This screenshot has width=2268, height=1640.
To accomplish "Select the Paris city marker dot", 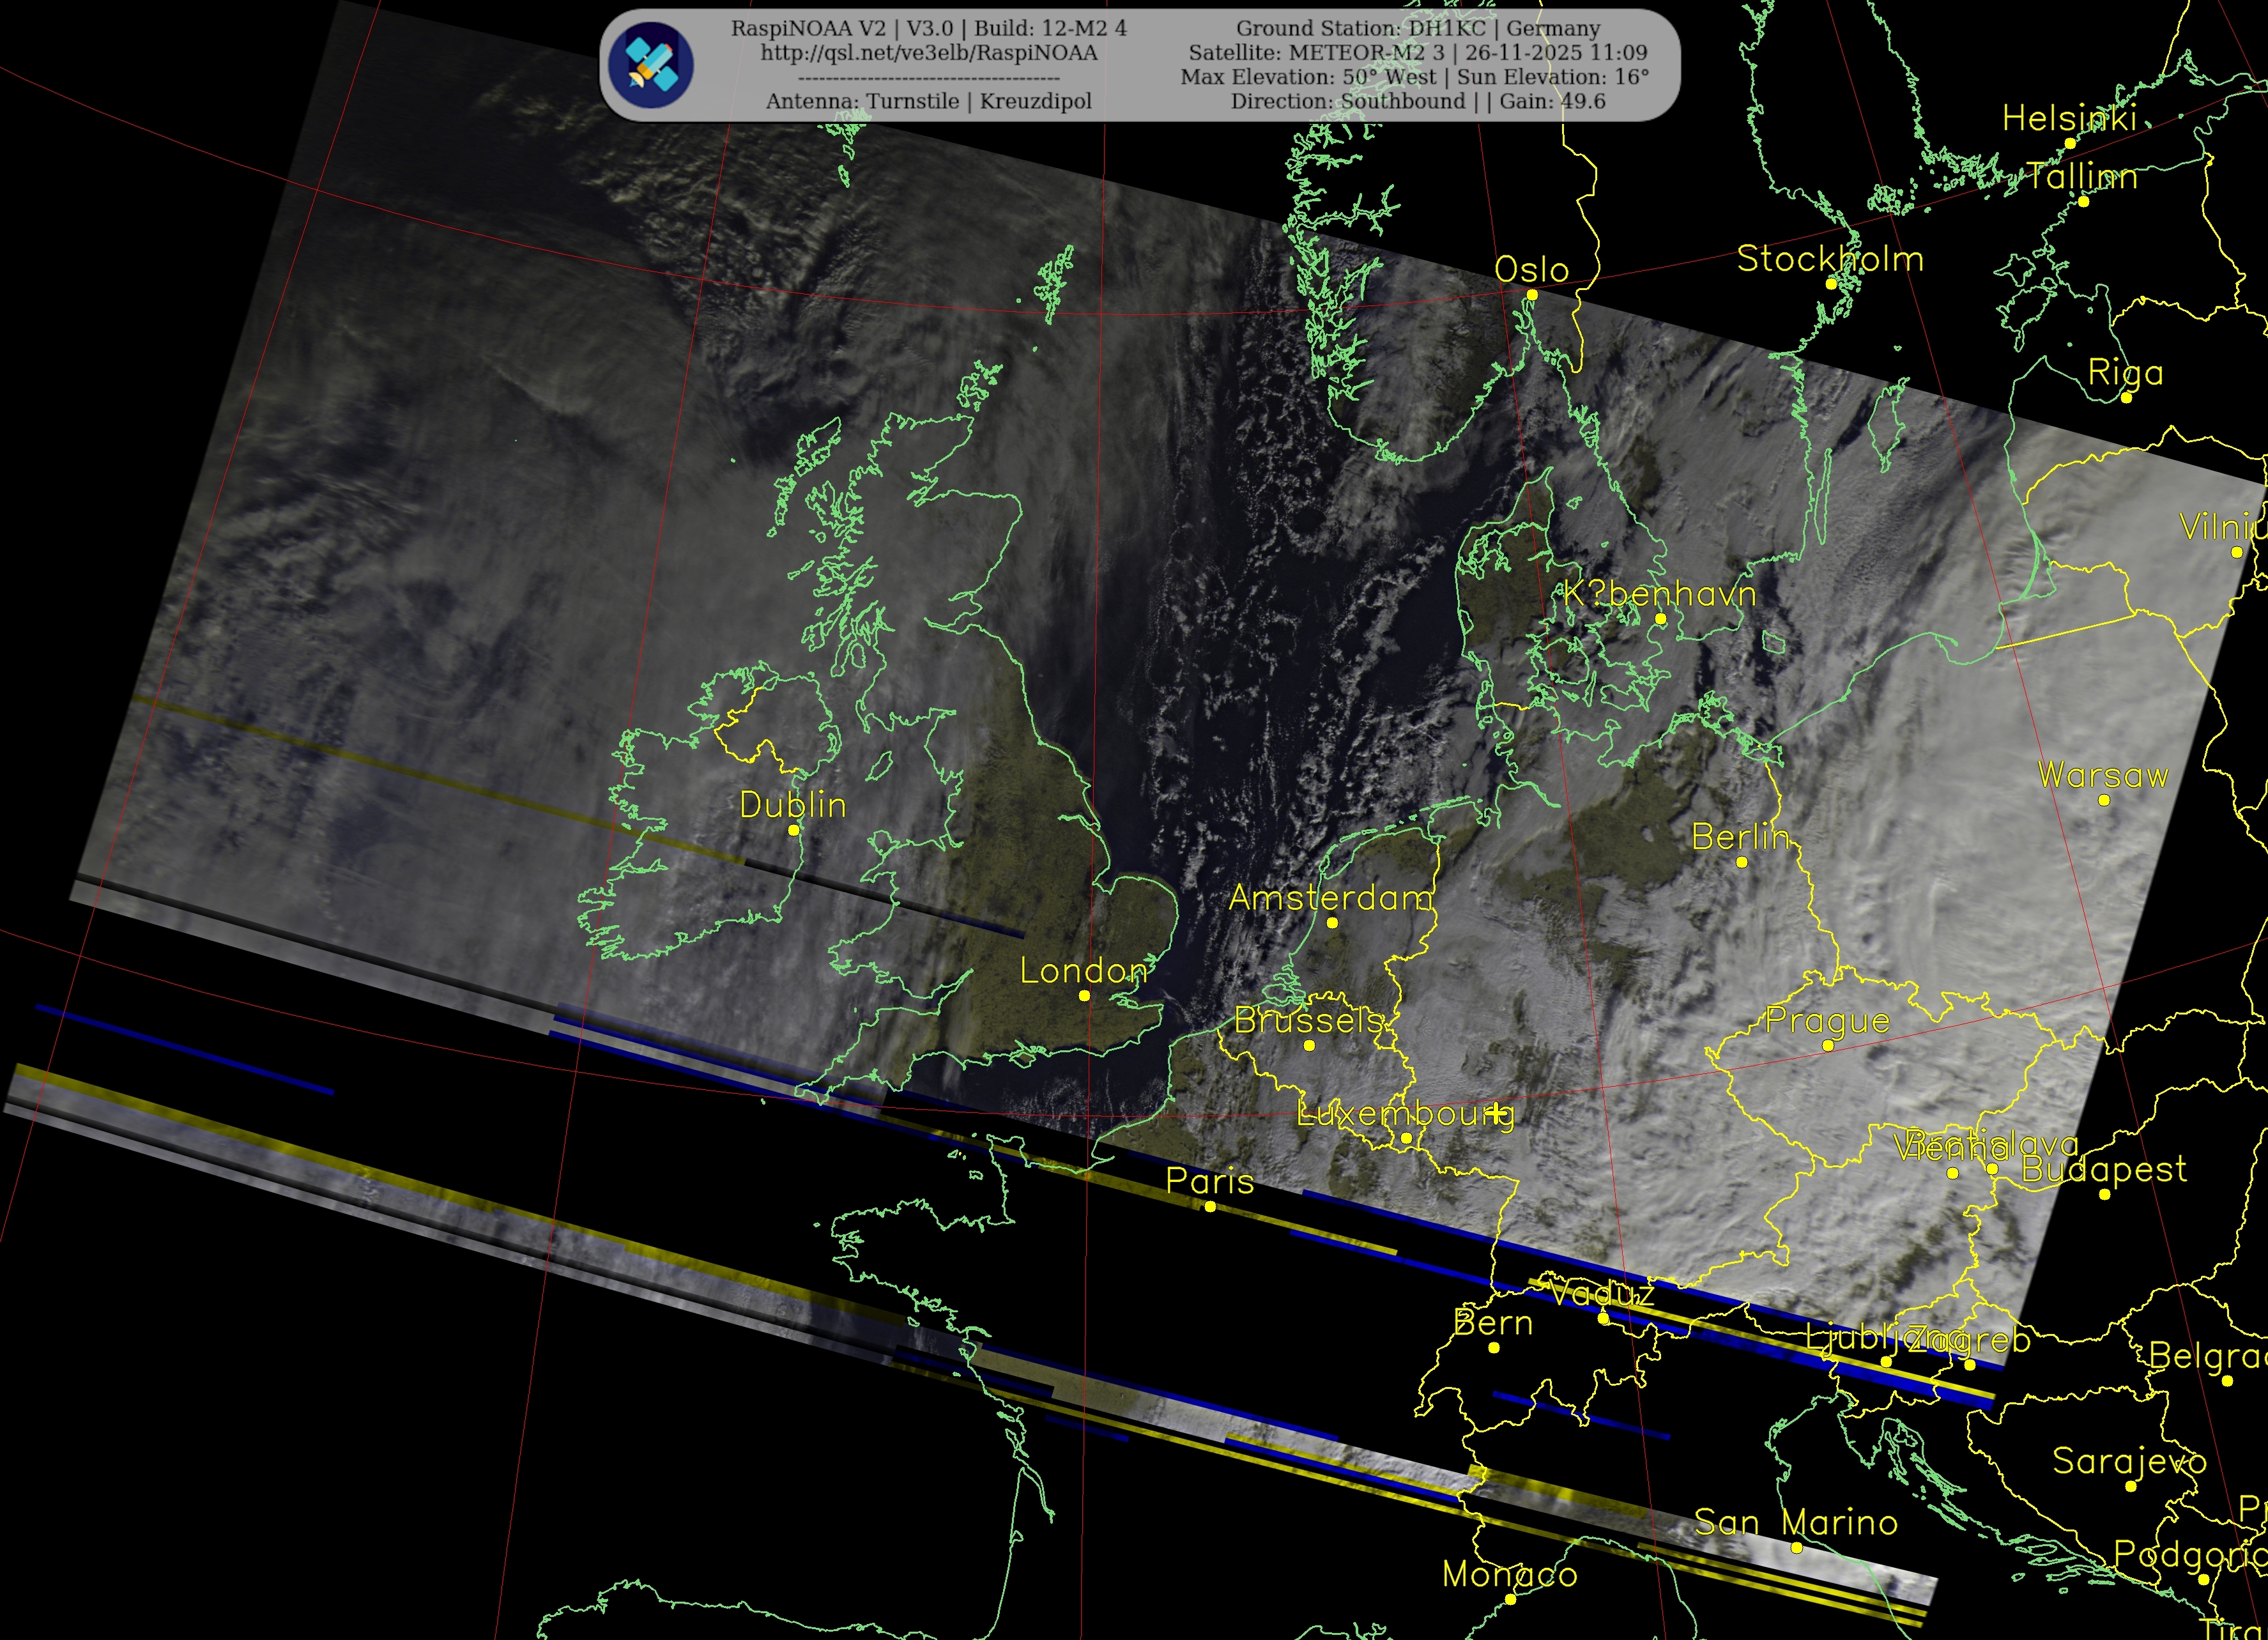I will [1210, 1207].
